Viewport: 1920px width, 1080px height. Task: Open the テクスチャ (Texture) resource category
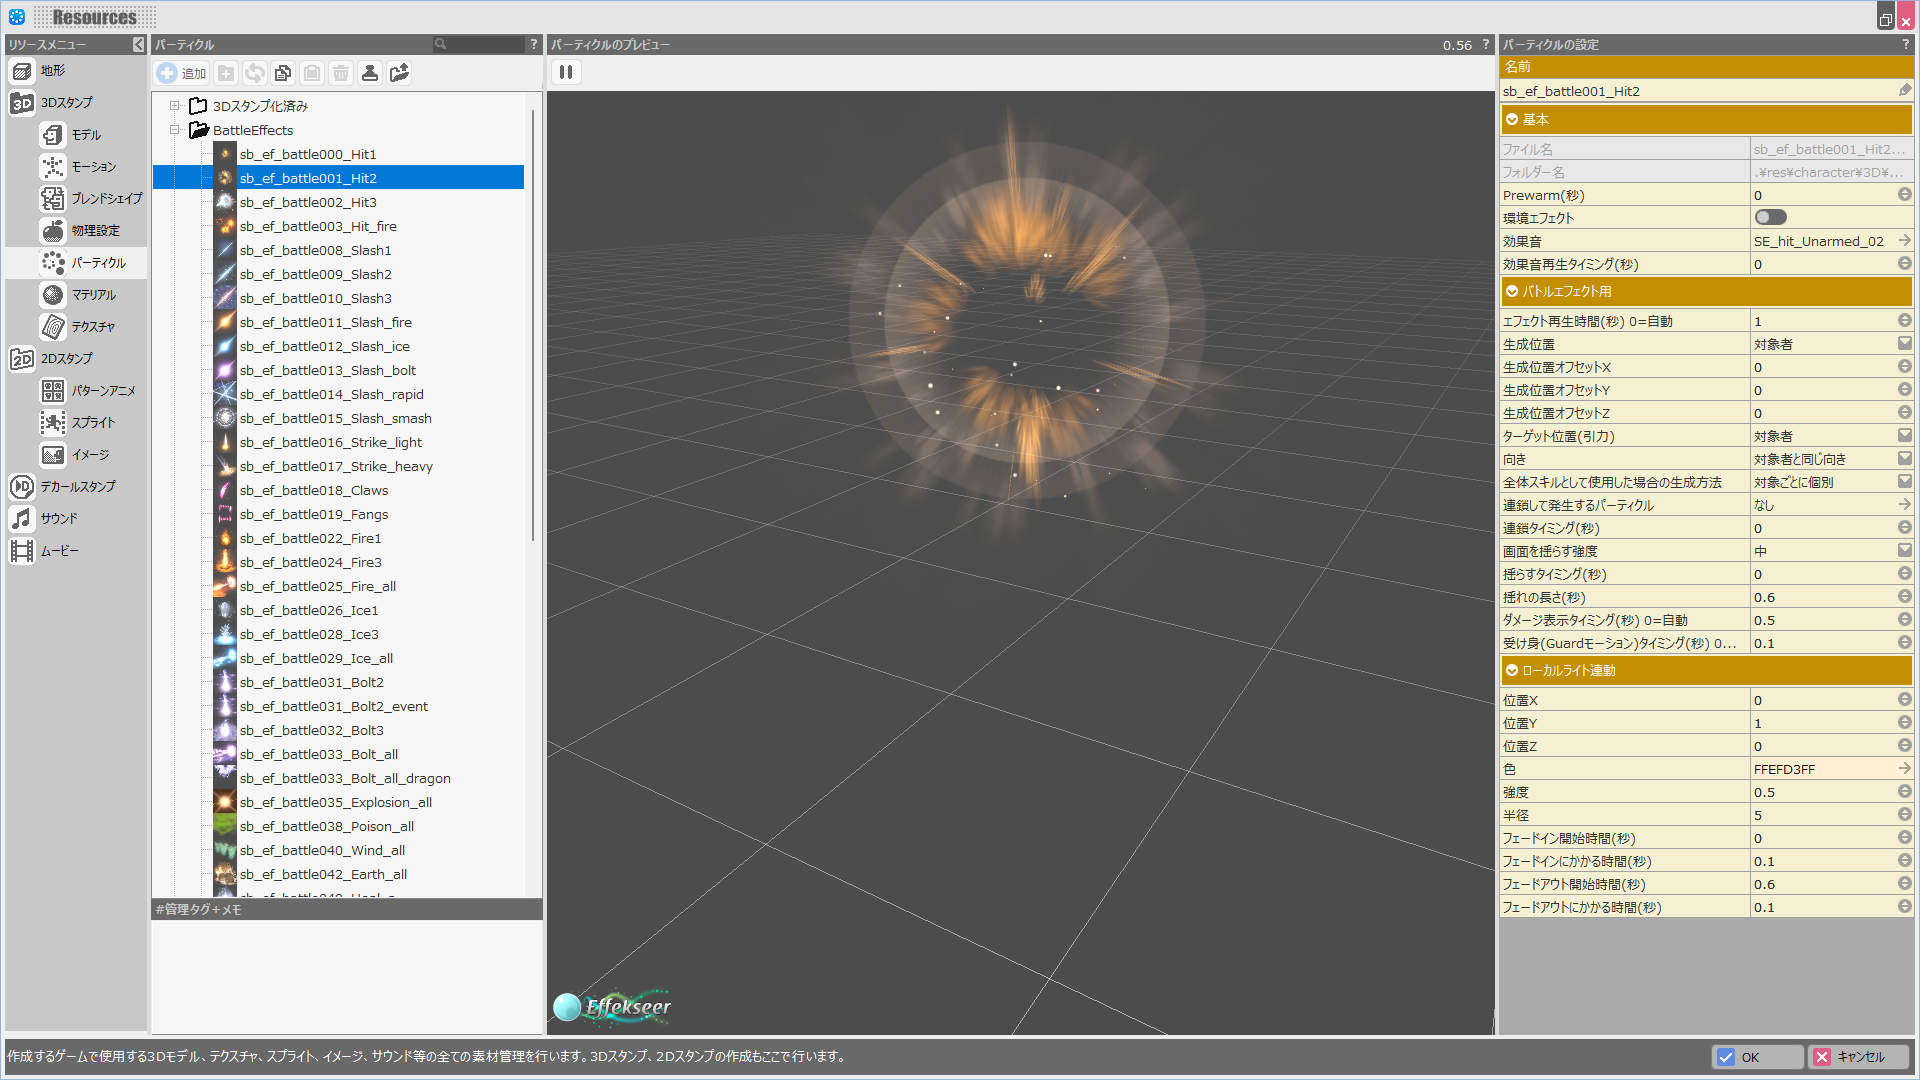(x=93, y=327)
